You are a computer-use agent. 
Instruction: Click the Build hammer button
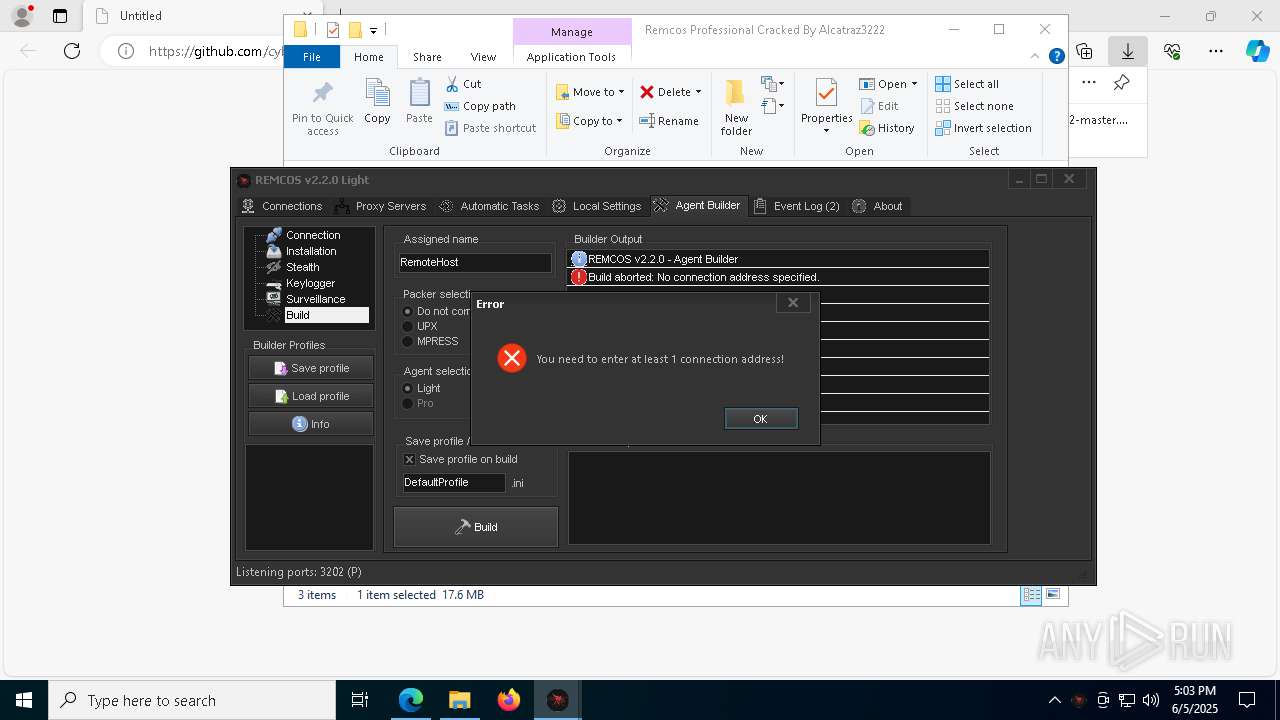(x=476, y=527)
